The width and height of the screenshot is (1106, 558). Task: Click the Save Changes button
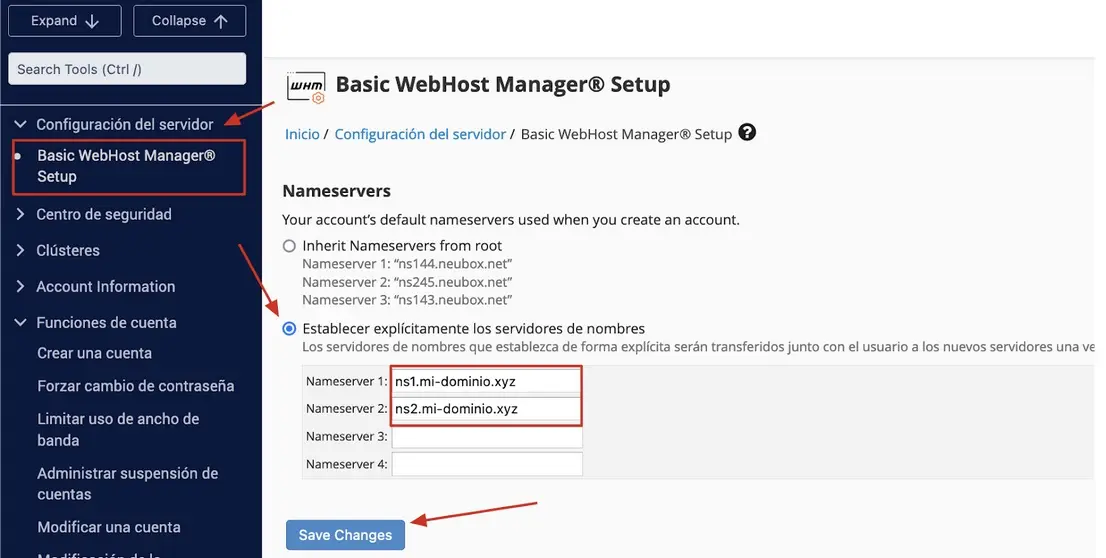click(345, 535)
